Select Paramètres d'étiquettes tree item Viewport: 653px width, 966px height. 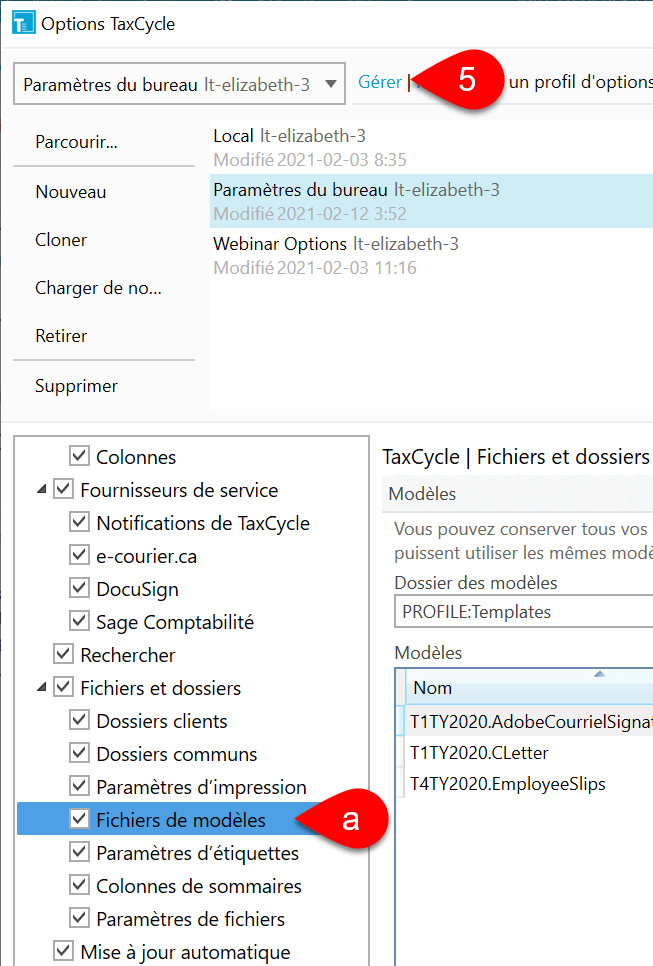click(197, 853)
